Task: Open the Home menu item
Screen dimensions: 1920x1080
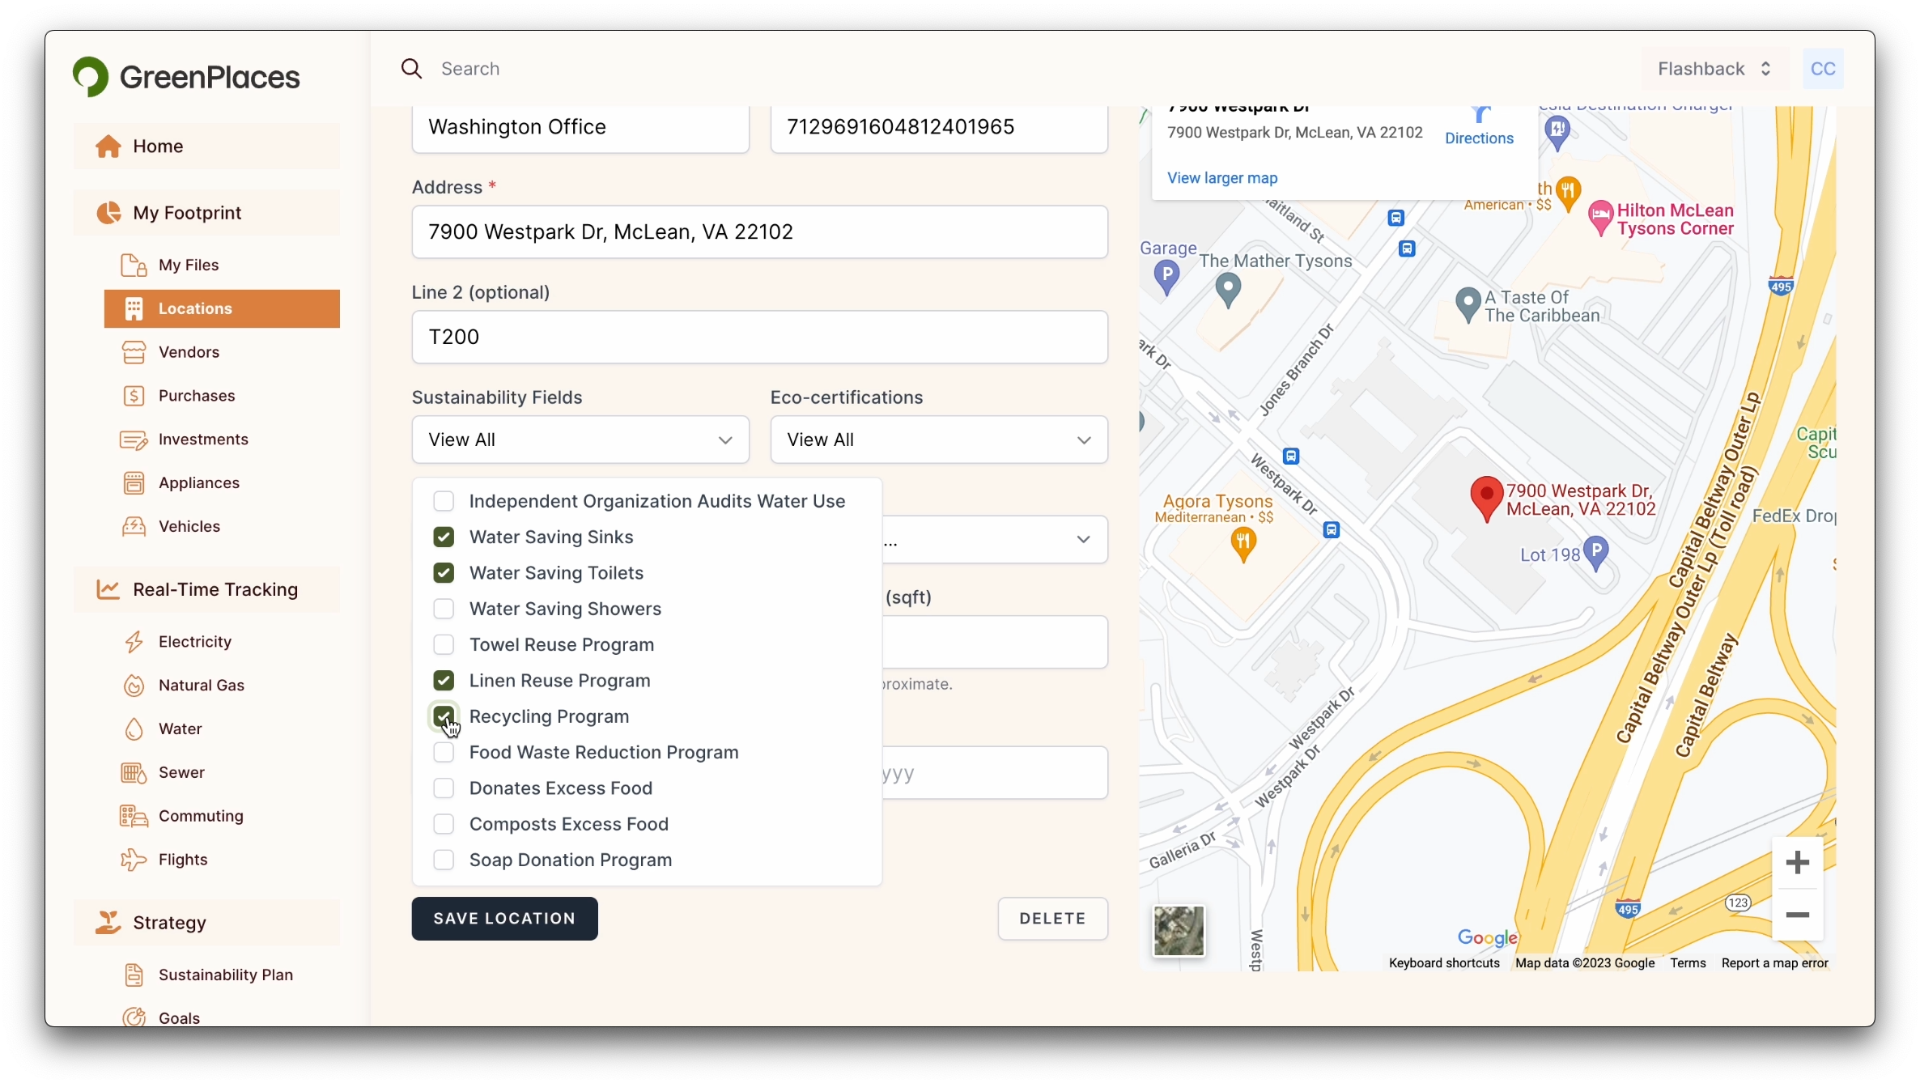Action: [206, 147]
